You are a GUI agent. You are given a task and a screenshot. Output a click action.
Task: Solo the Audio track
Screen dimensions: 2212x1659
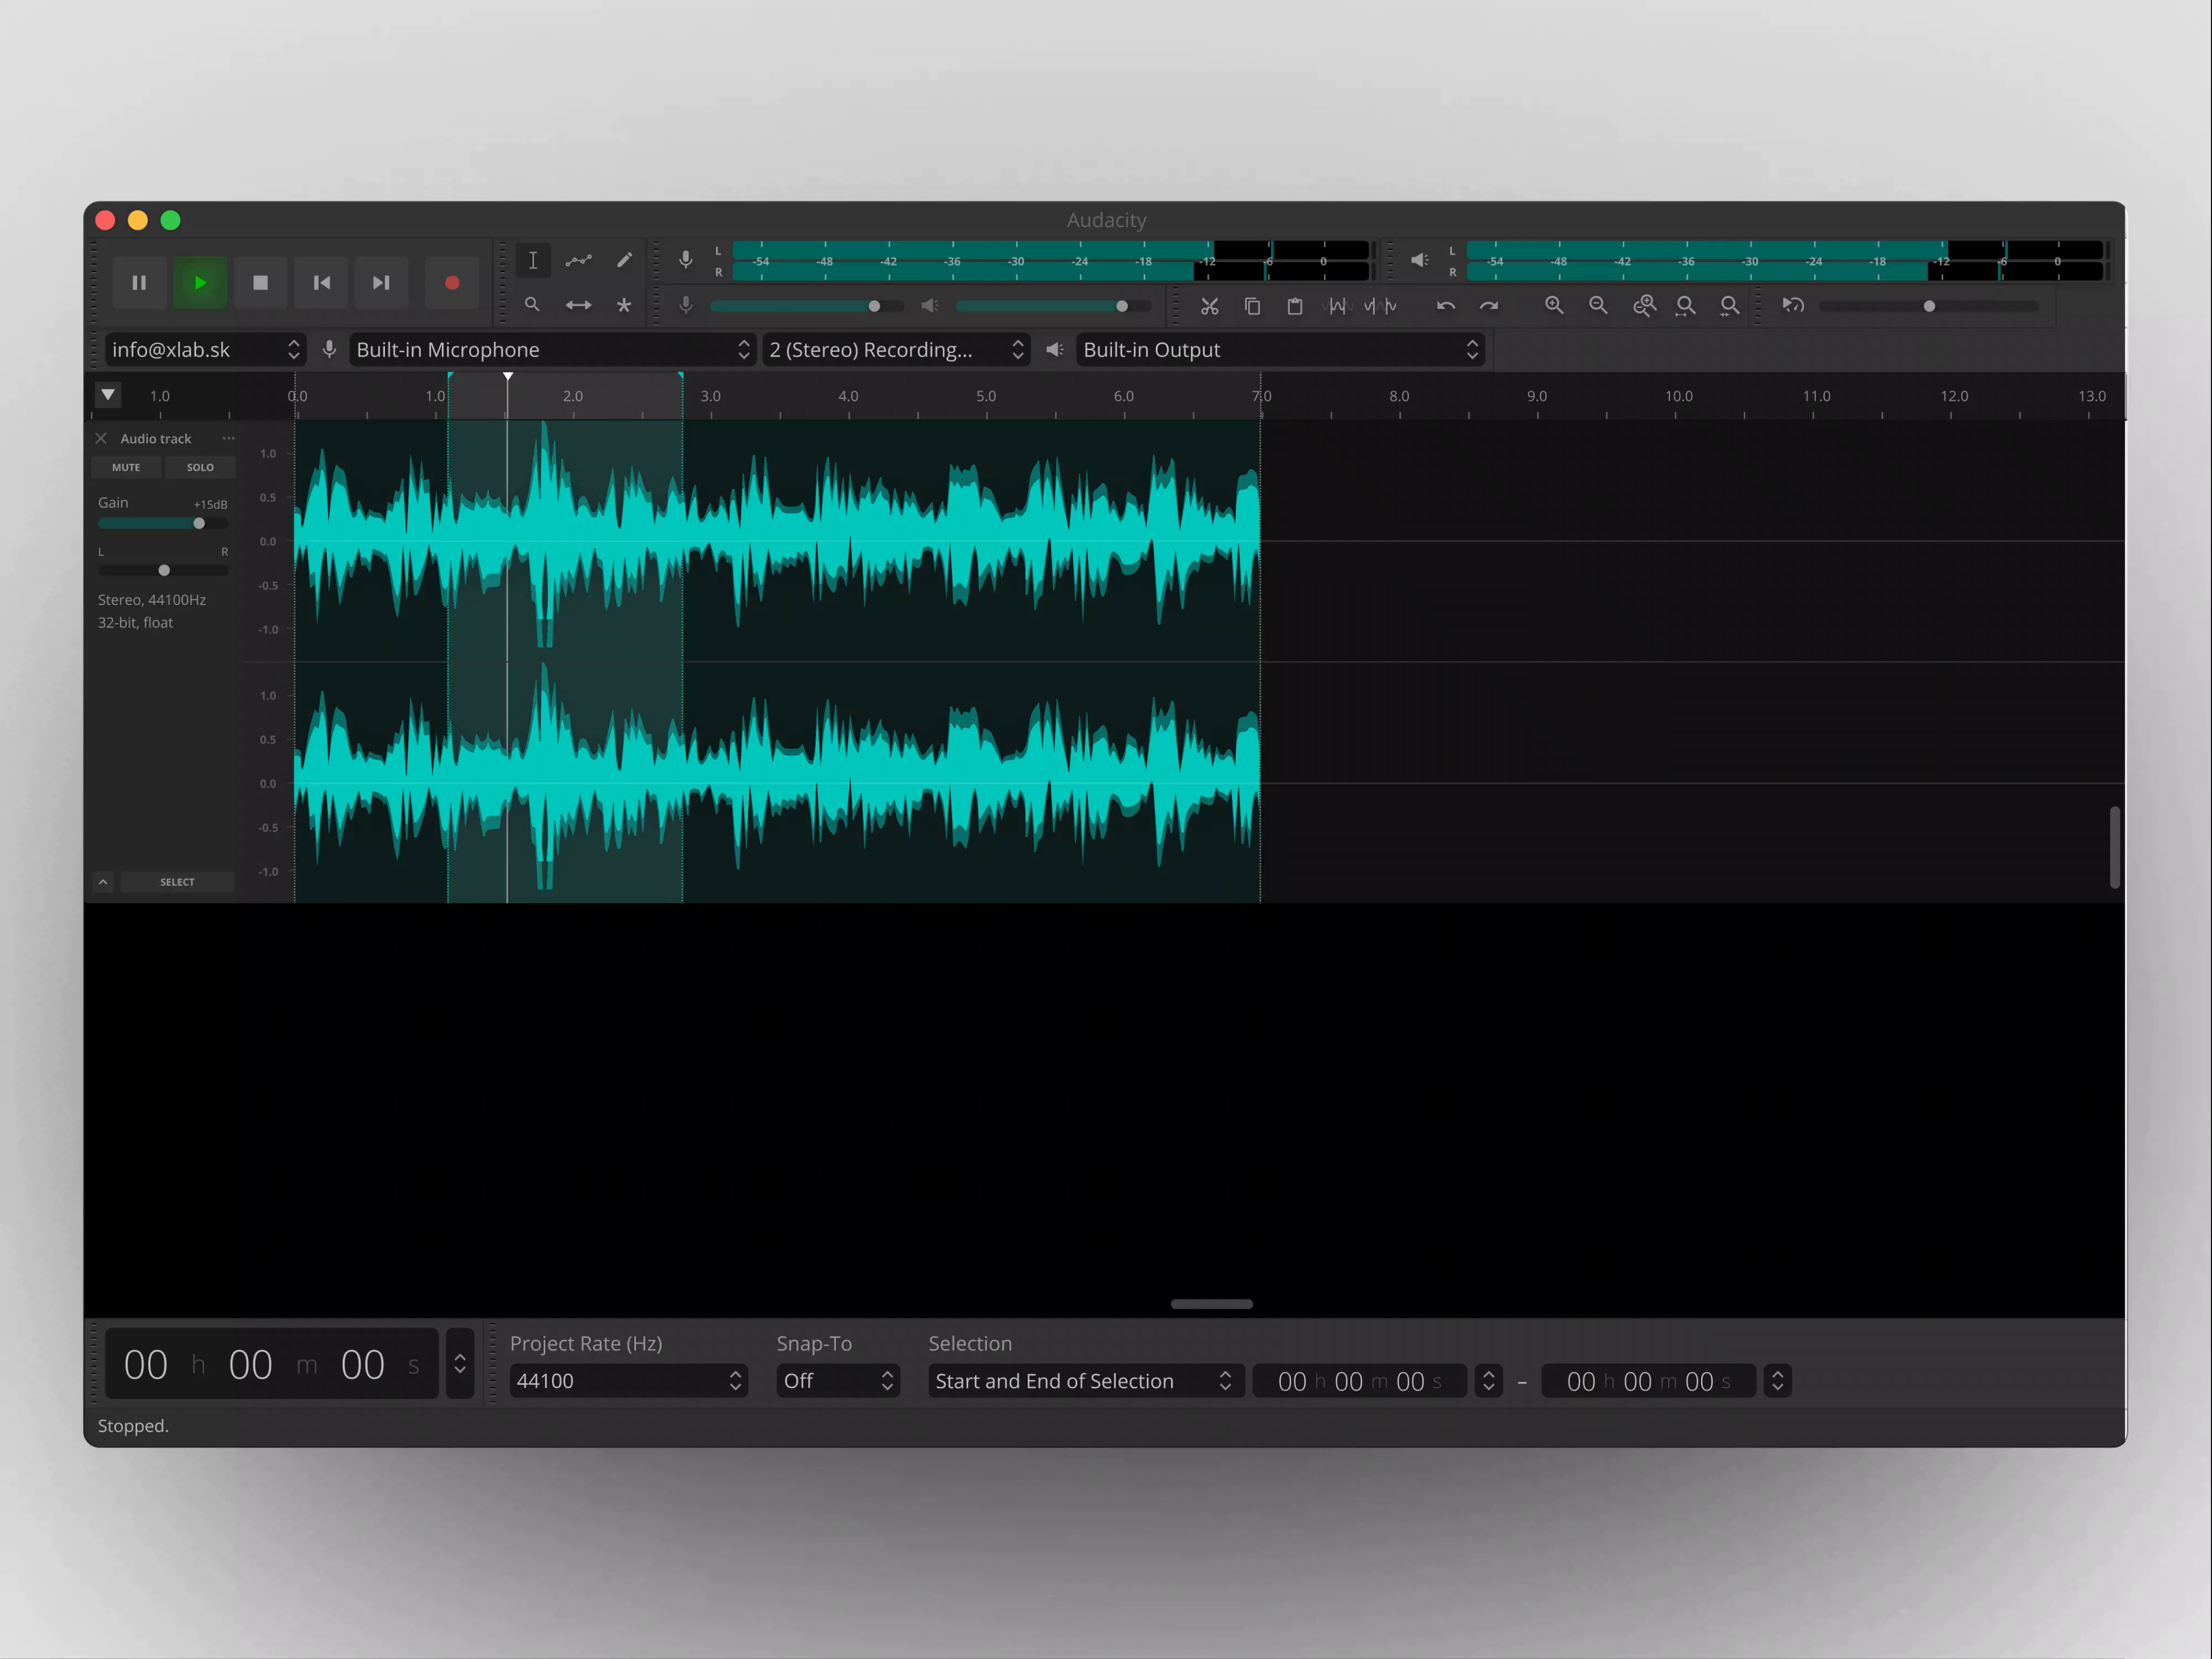200,467
